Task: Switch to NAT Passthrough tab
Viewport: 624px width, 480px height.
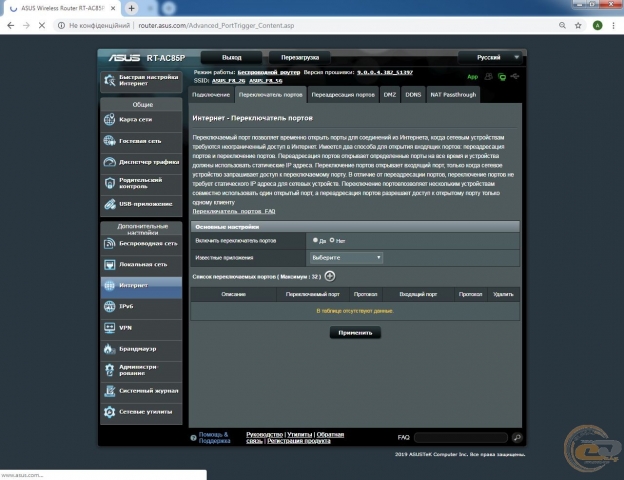Action: 453,95
